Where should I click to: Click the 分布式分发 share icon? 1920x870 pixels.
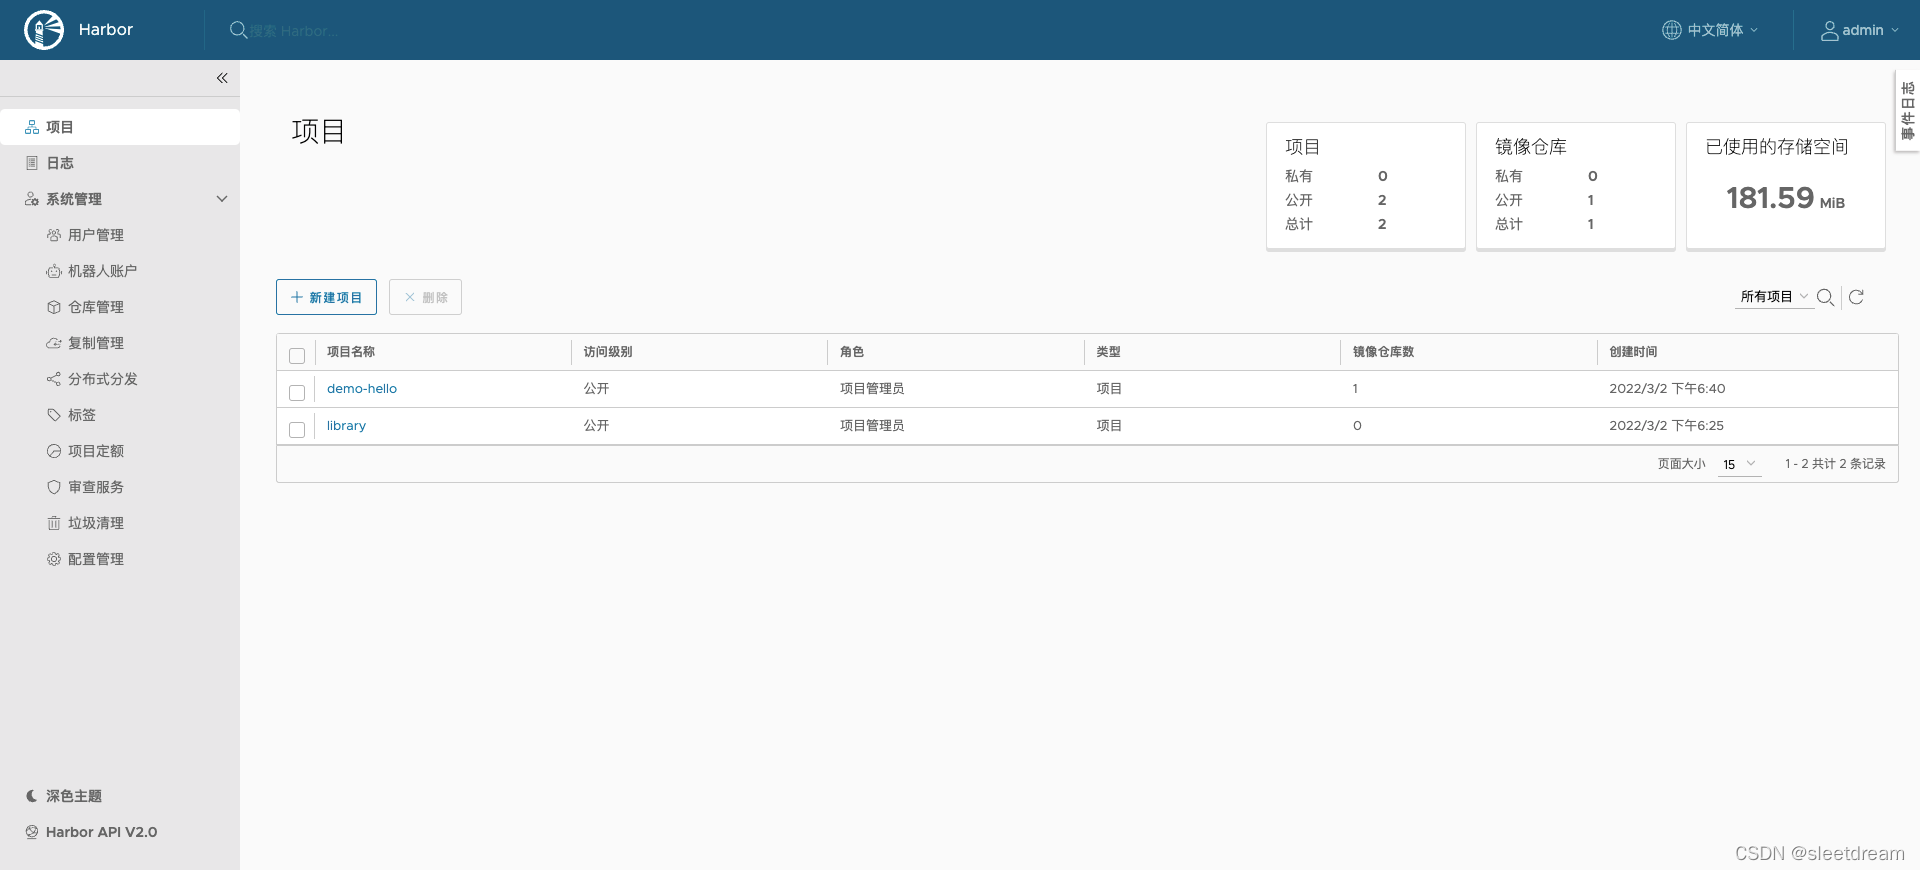click(54, 379)
